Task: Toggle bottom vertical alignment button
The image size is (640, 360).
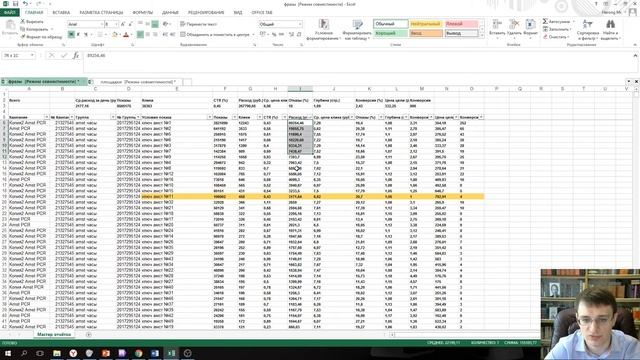Action: [155, 24]
